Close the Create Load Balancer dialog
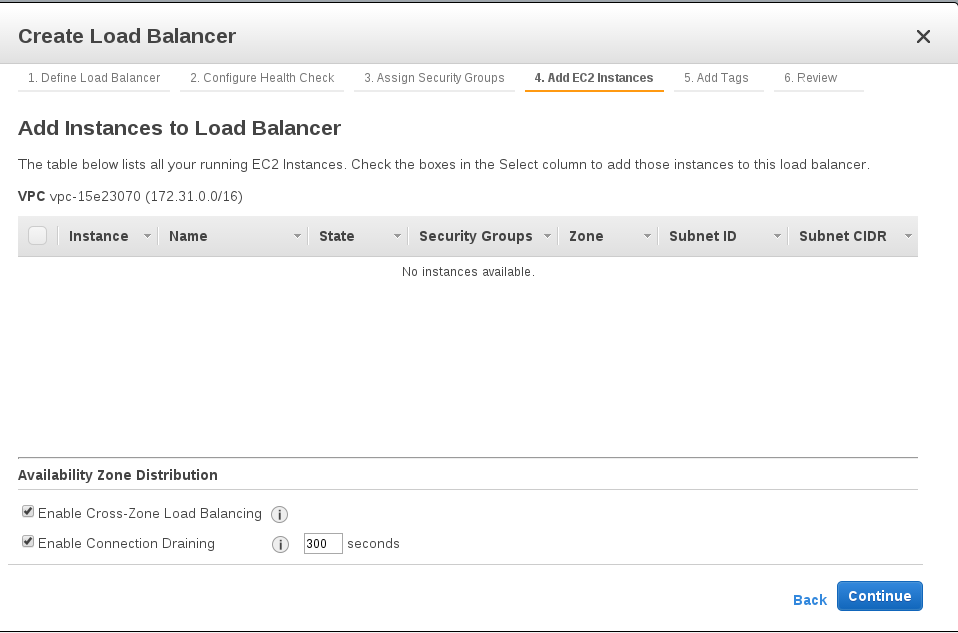The image size is (958, 633). [x=923, y=37]
